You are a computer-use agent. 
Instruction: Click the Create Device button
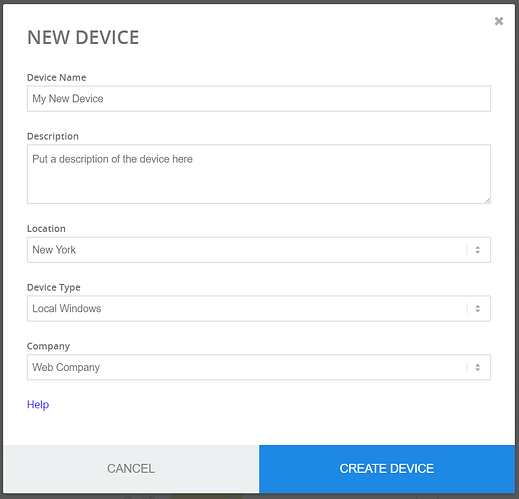(x=387, y=469)
